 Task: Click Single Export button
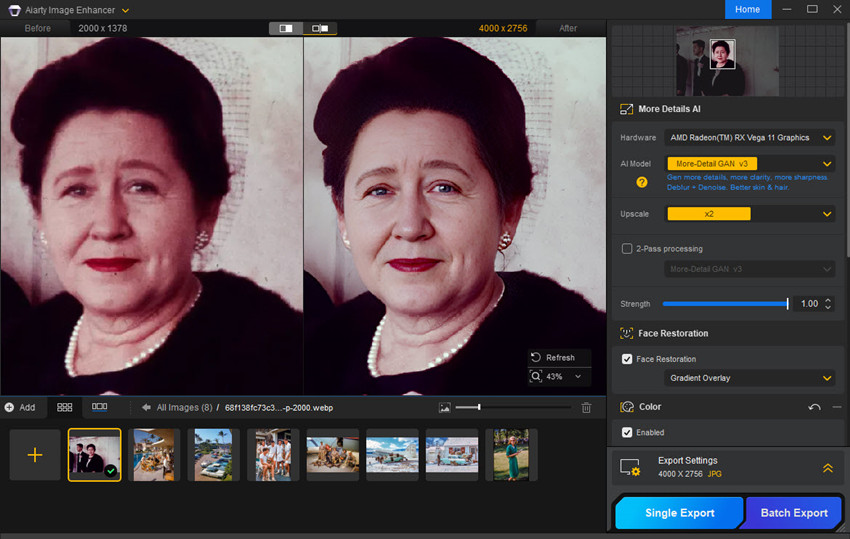click(679, 513)
